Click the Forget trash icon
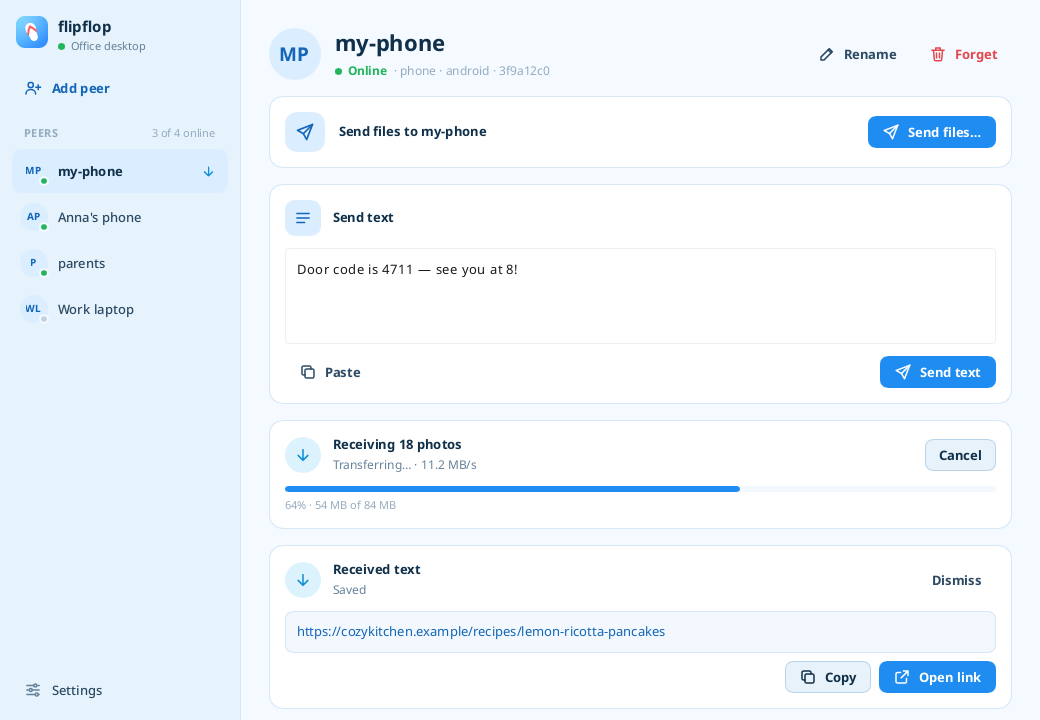Viewport: 1040px width, 720px height. point(938,54)
